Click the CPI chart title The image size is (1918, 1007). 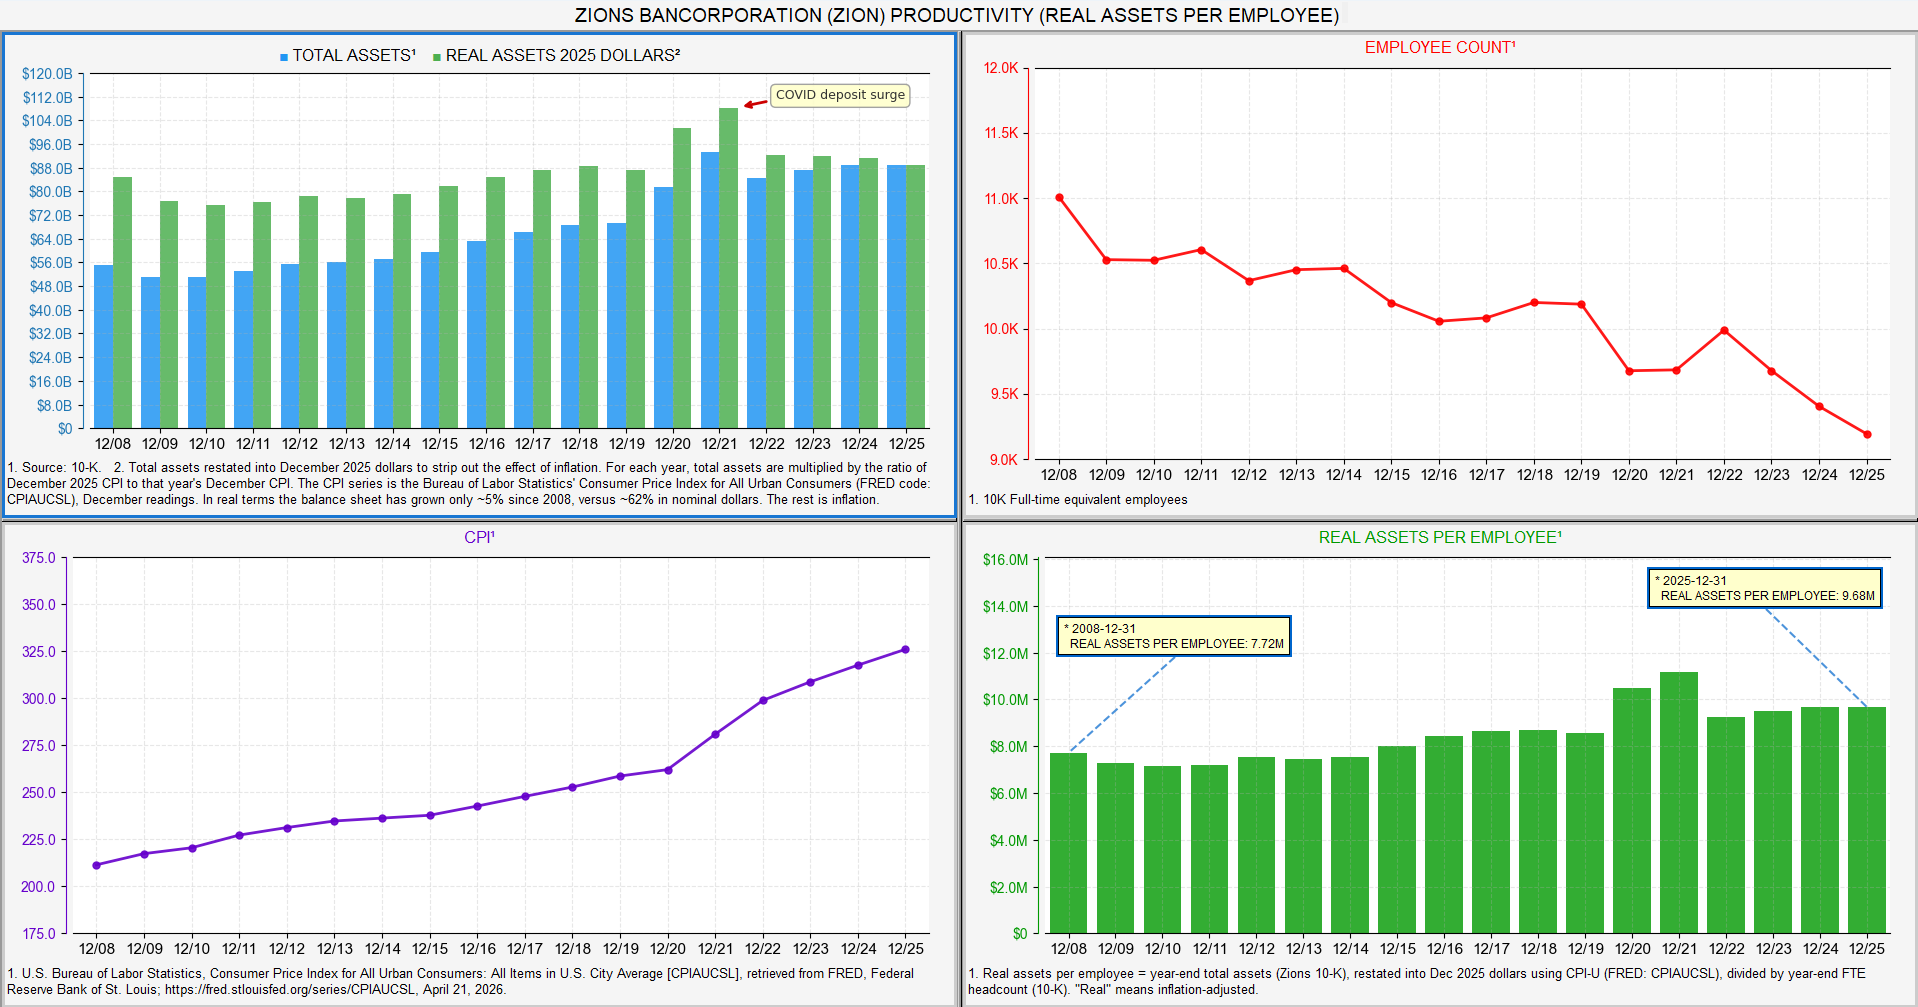tap(479, 537)
